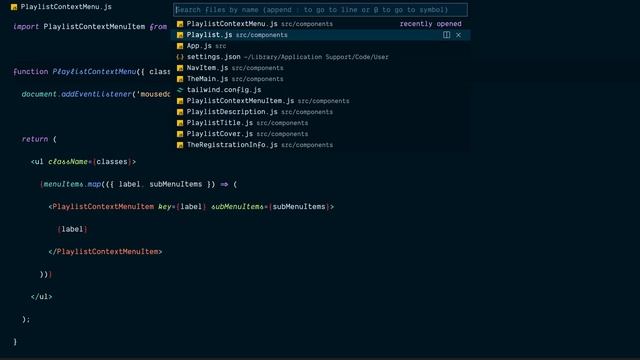Open TheRegistrationInfo.js from the list

pos(320,145)
